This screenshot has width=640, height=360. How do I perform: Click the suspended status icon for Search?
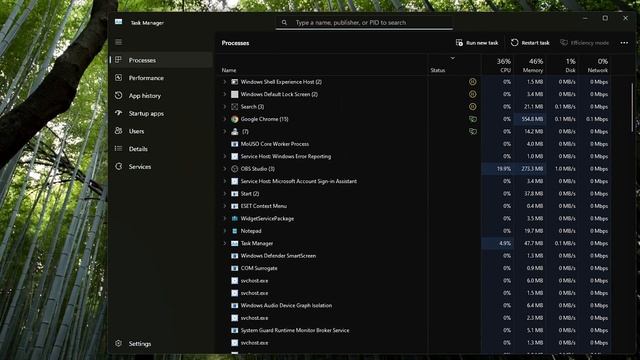pyautogui.click(x=473, y=107)
